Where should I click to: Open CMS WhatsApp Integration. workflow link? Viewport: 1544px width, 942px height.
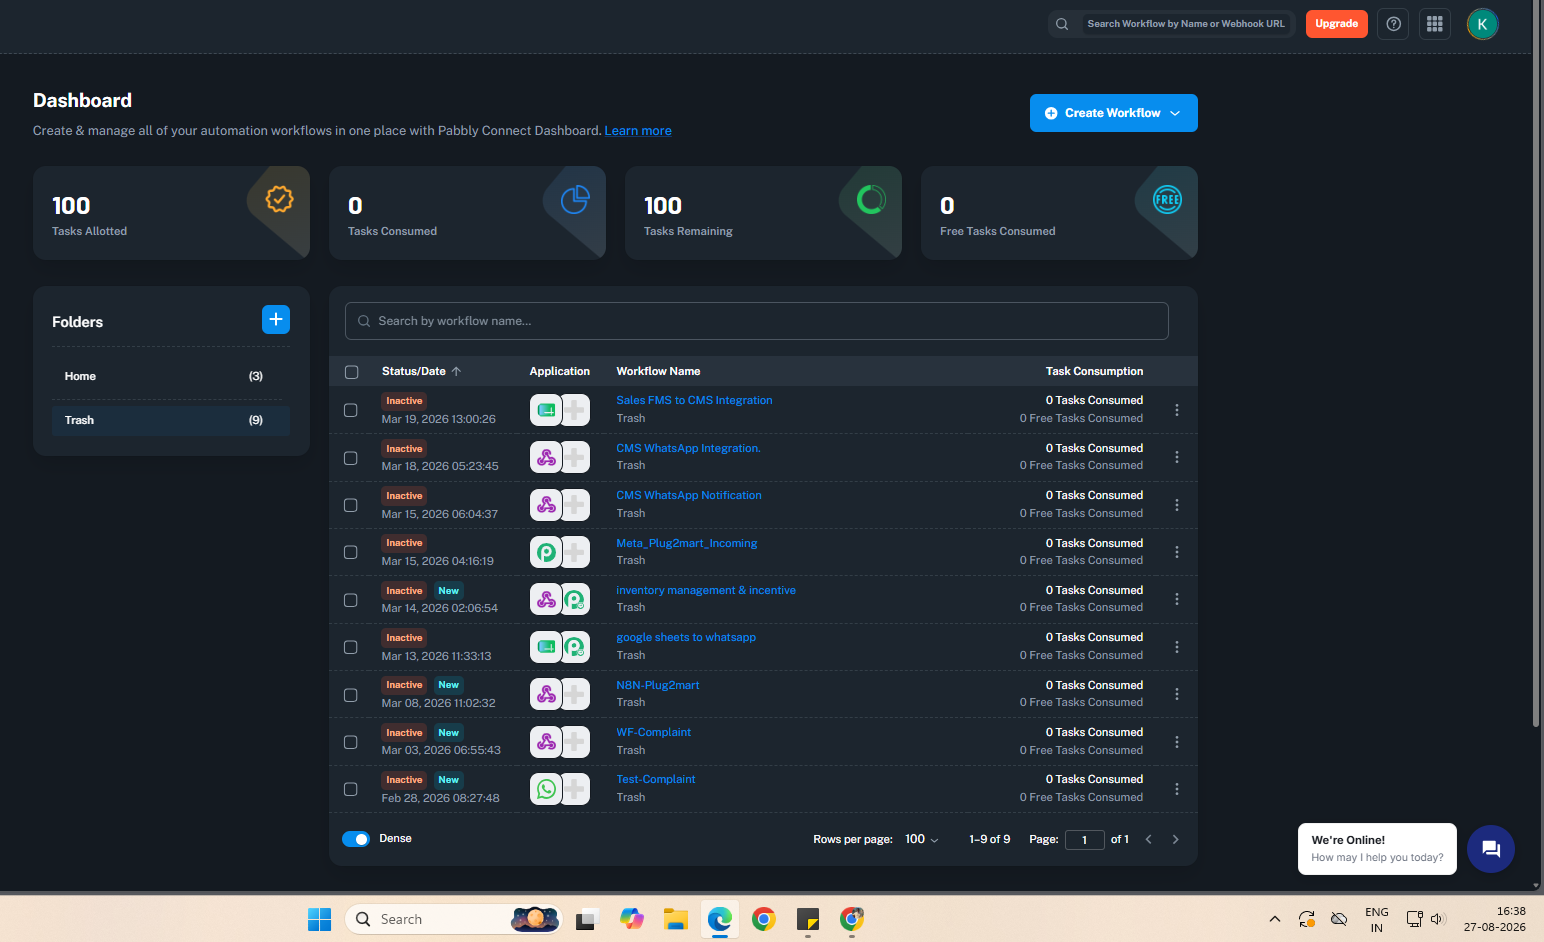689,448
